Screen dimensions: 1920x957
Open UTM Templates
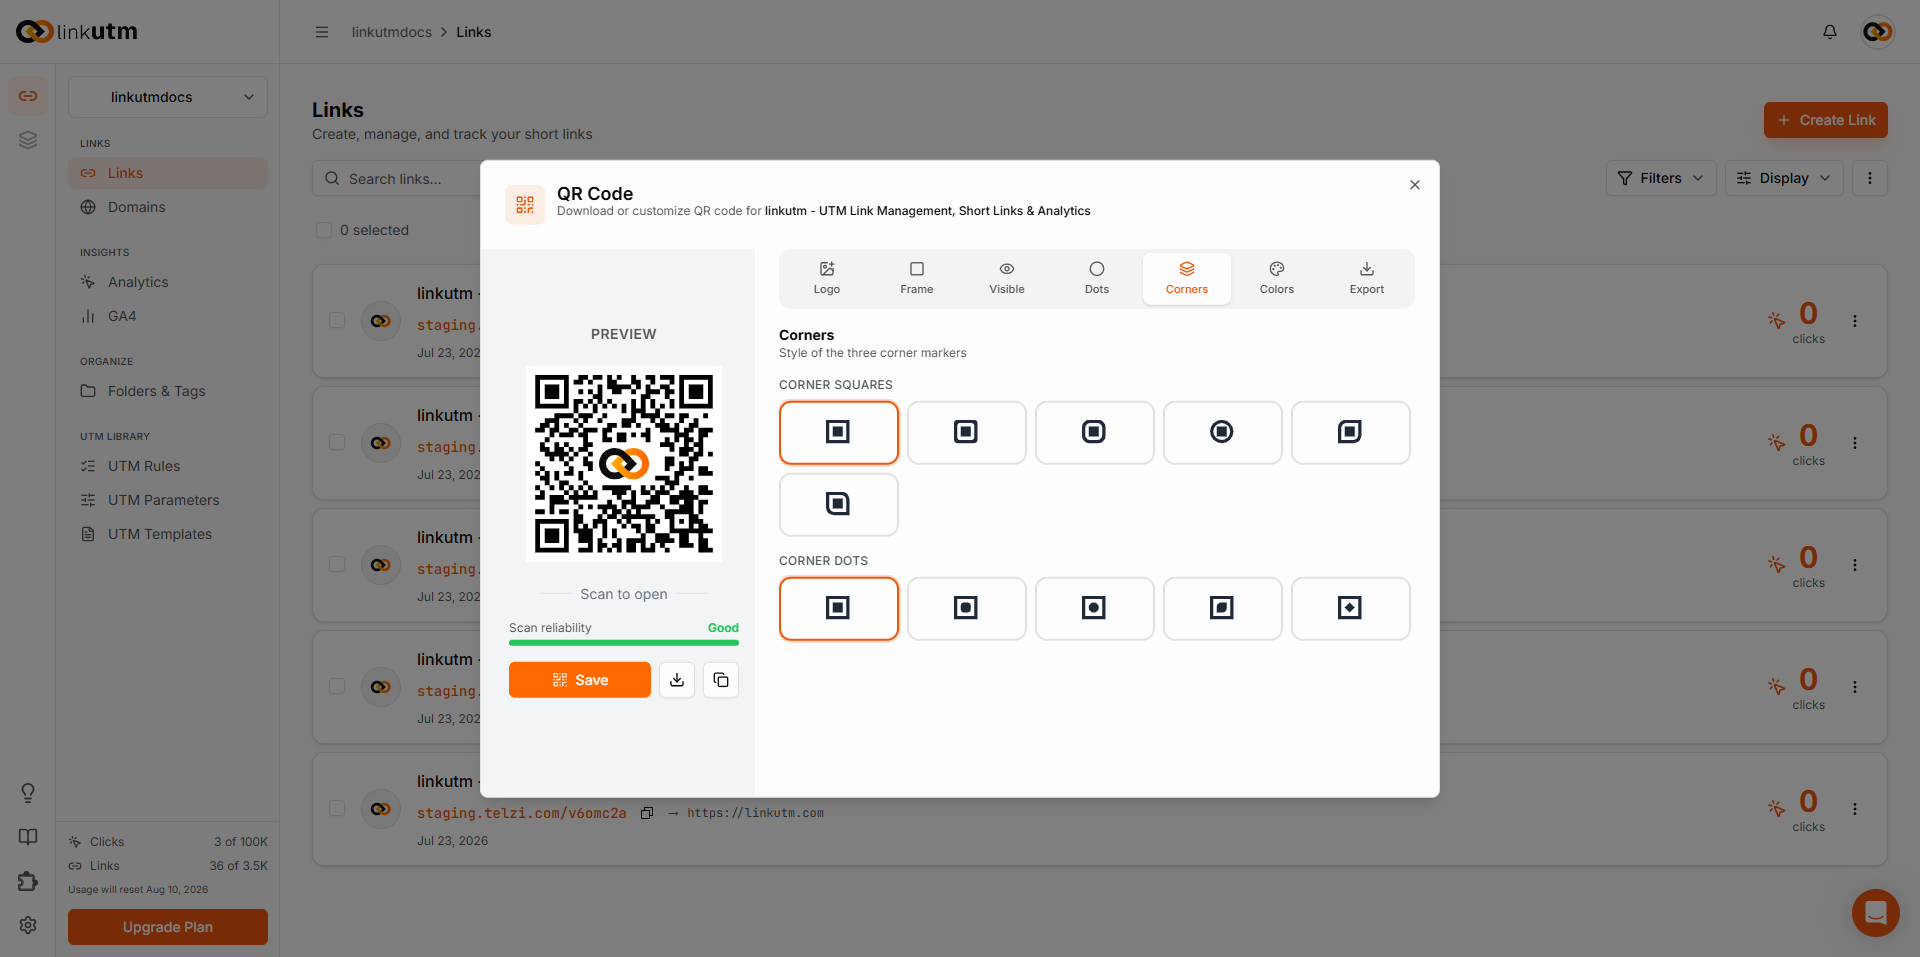168,534
